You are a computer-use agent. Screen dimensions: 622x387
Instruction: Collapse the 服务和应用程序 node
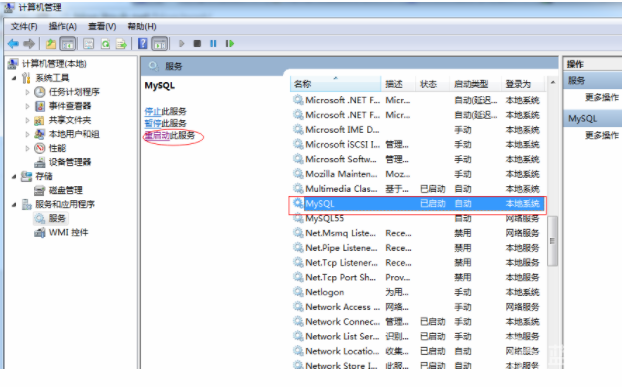pyautogui.click(x=14, y=205)
